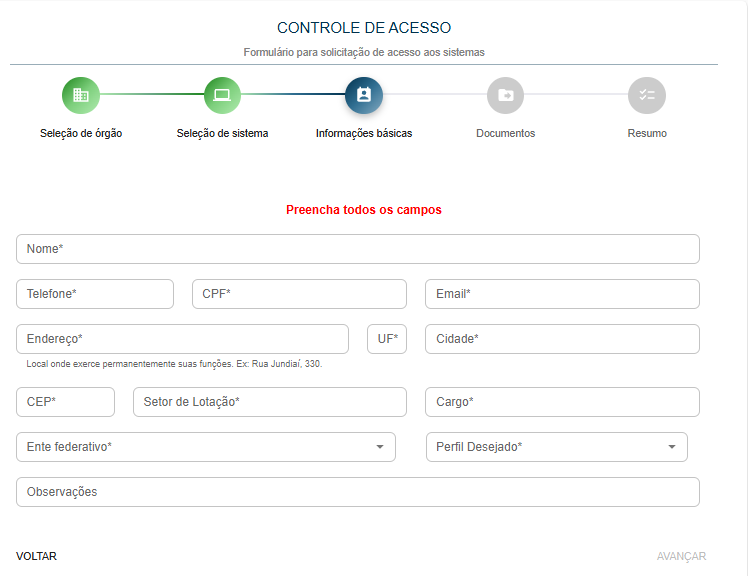Open the Ente federativo dropdown
This screenshot has height=576, width=748.
[206, 447]
